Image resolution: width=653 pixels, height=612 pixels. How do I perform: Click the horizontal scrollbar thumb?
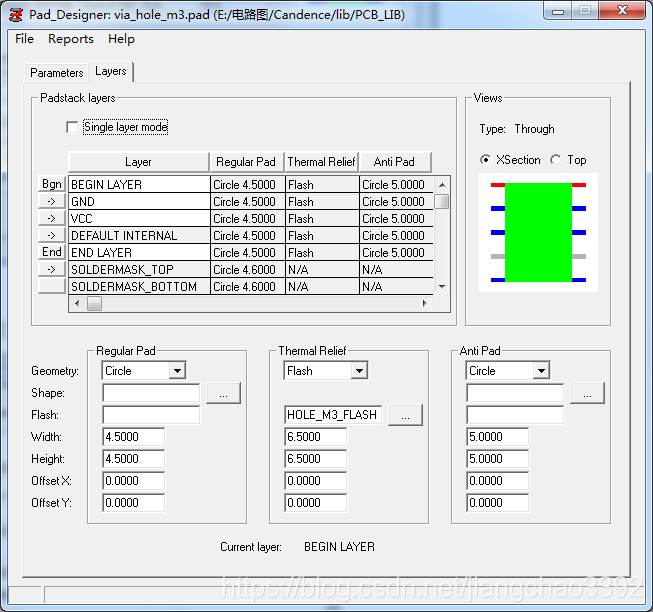(94, 303)
